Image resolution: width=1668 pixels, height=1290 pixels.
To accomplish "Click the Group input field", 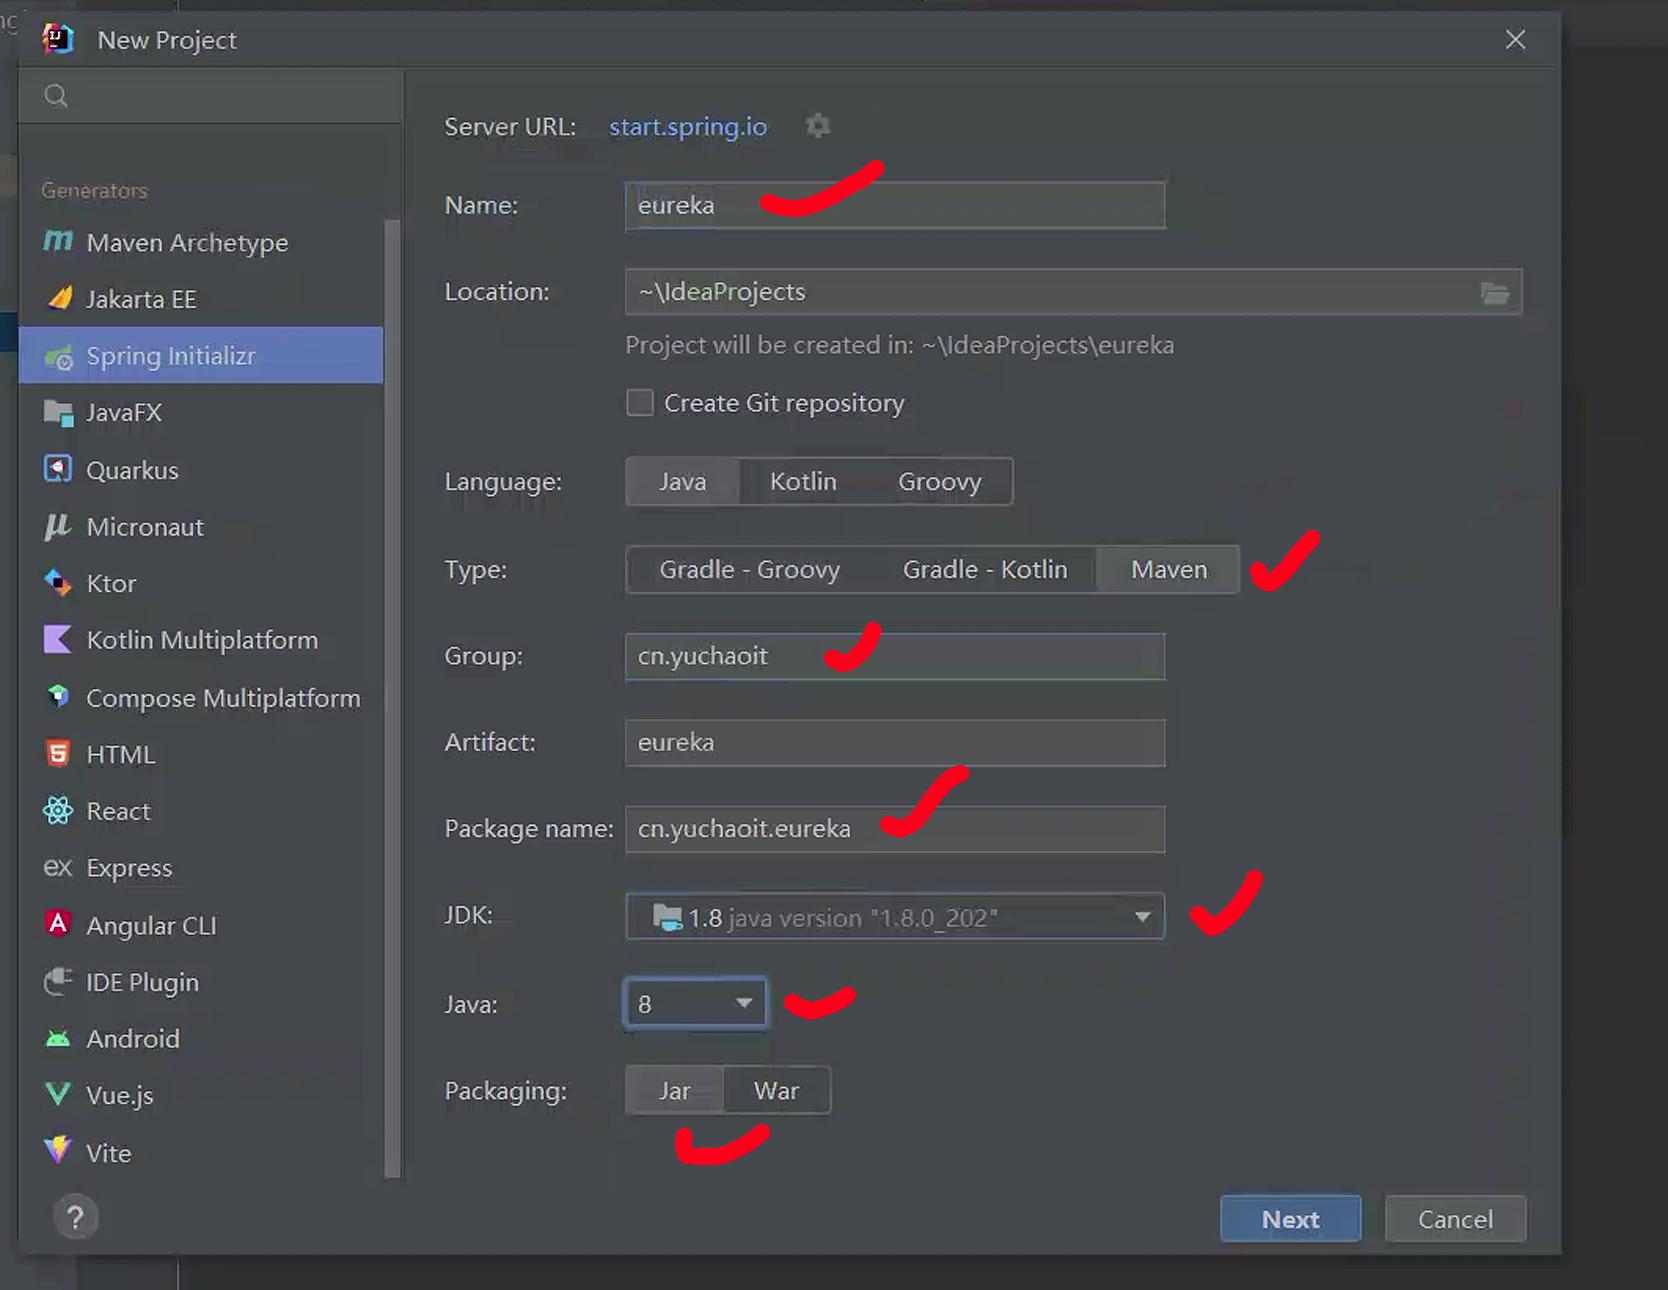I will pyautogui.click(x=894, y=657).
